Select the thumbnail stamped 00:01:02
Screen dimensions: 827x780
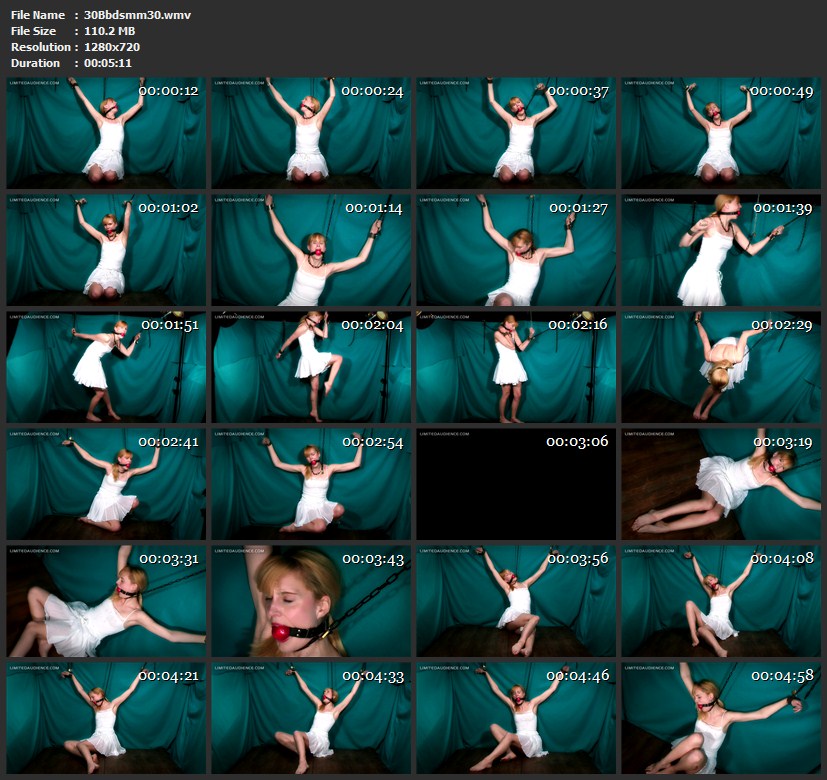(106, 250)
